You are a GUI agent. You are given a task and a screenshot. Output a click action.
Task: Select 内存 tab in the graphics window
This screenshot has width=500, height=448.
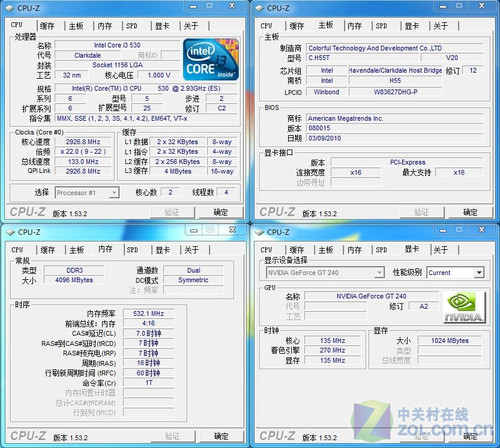tap(354, 250)
